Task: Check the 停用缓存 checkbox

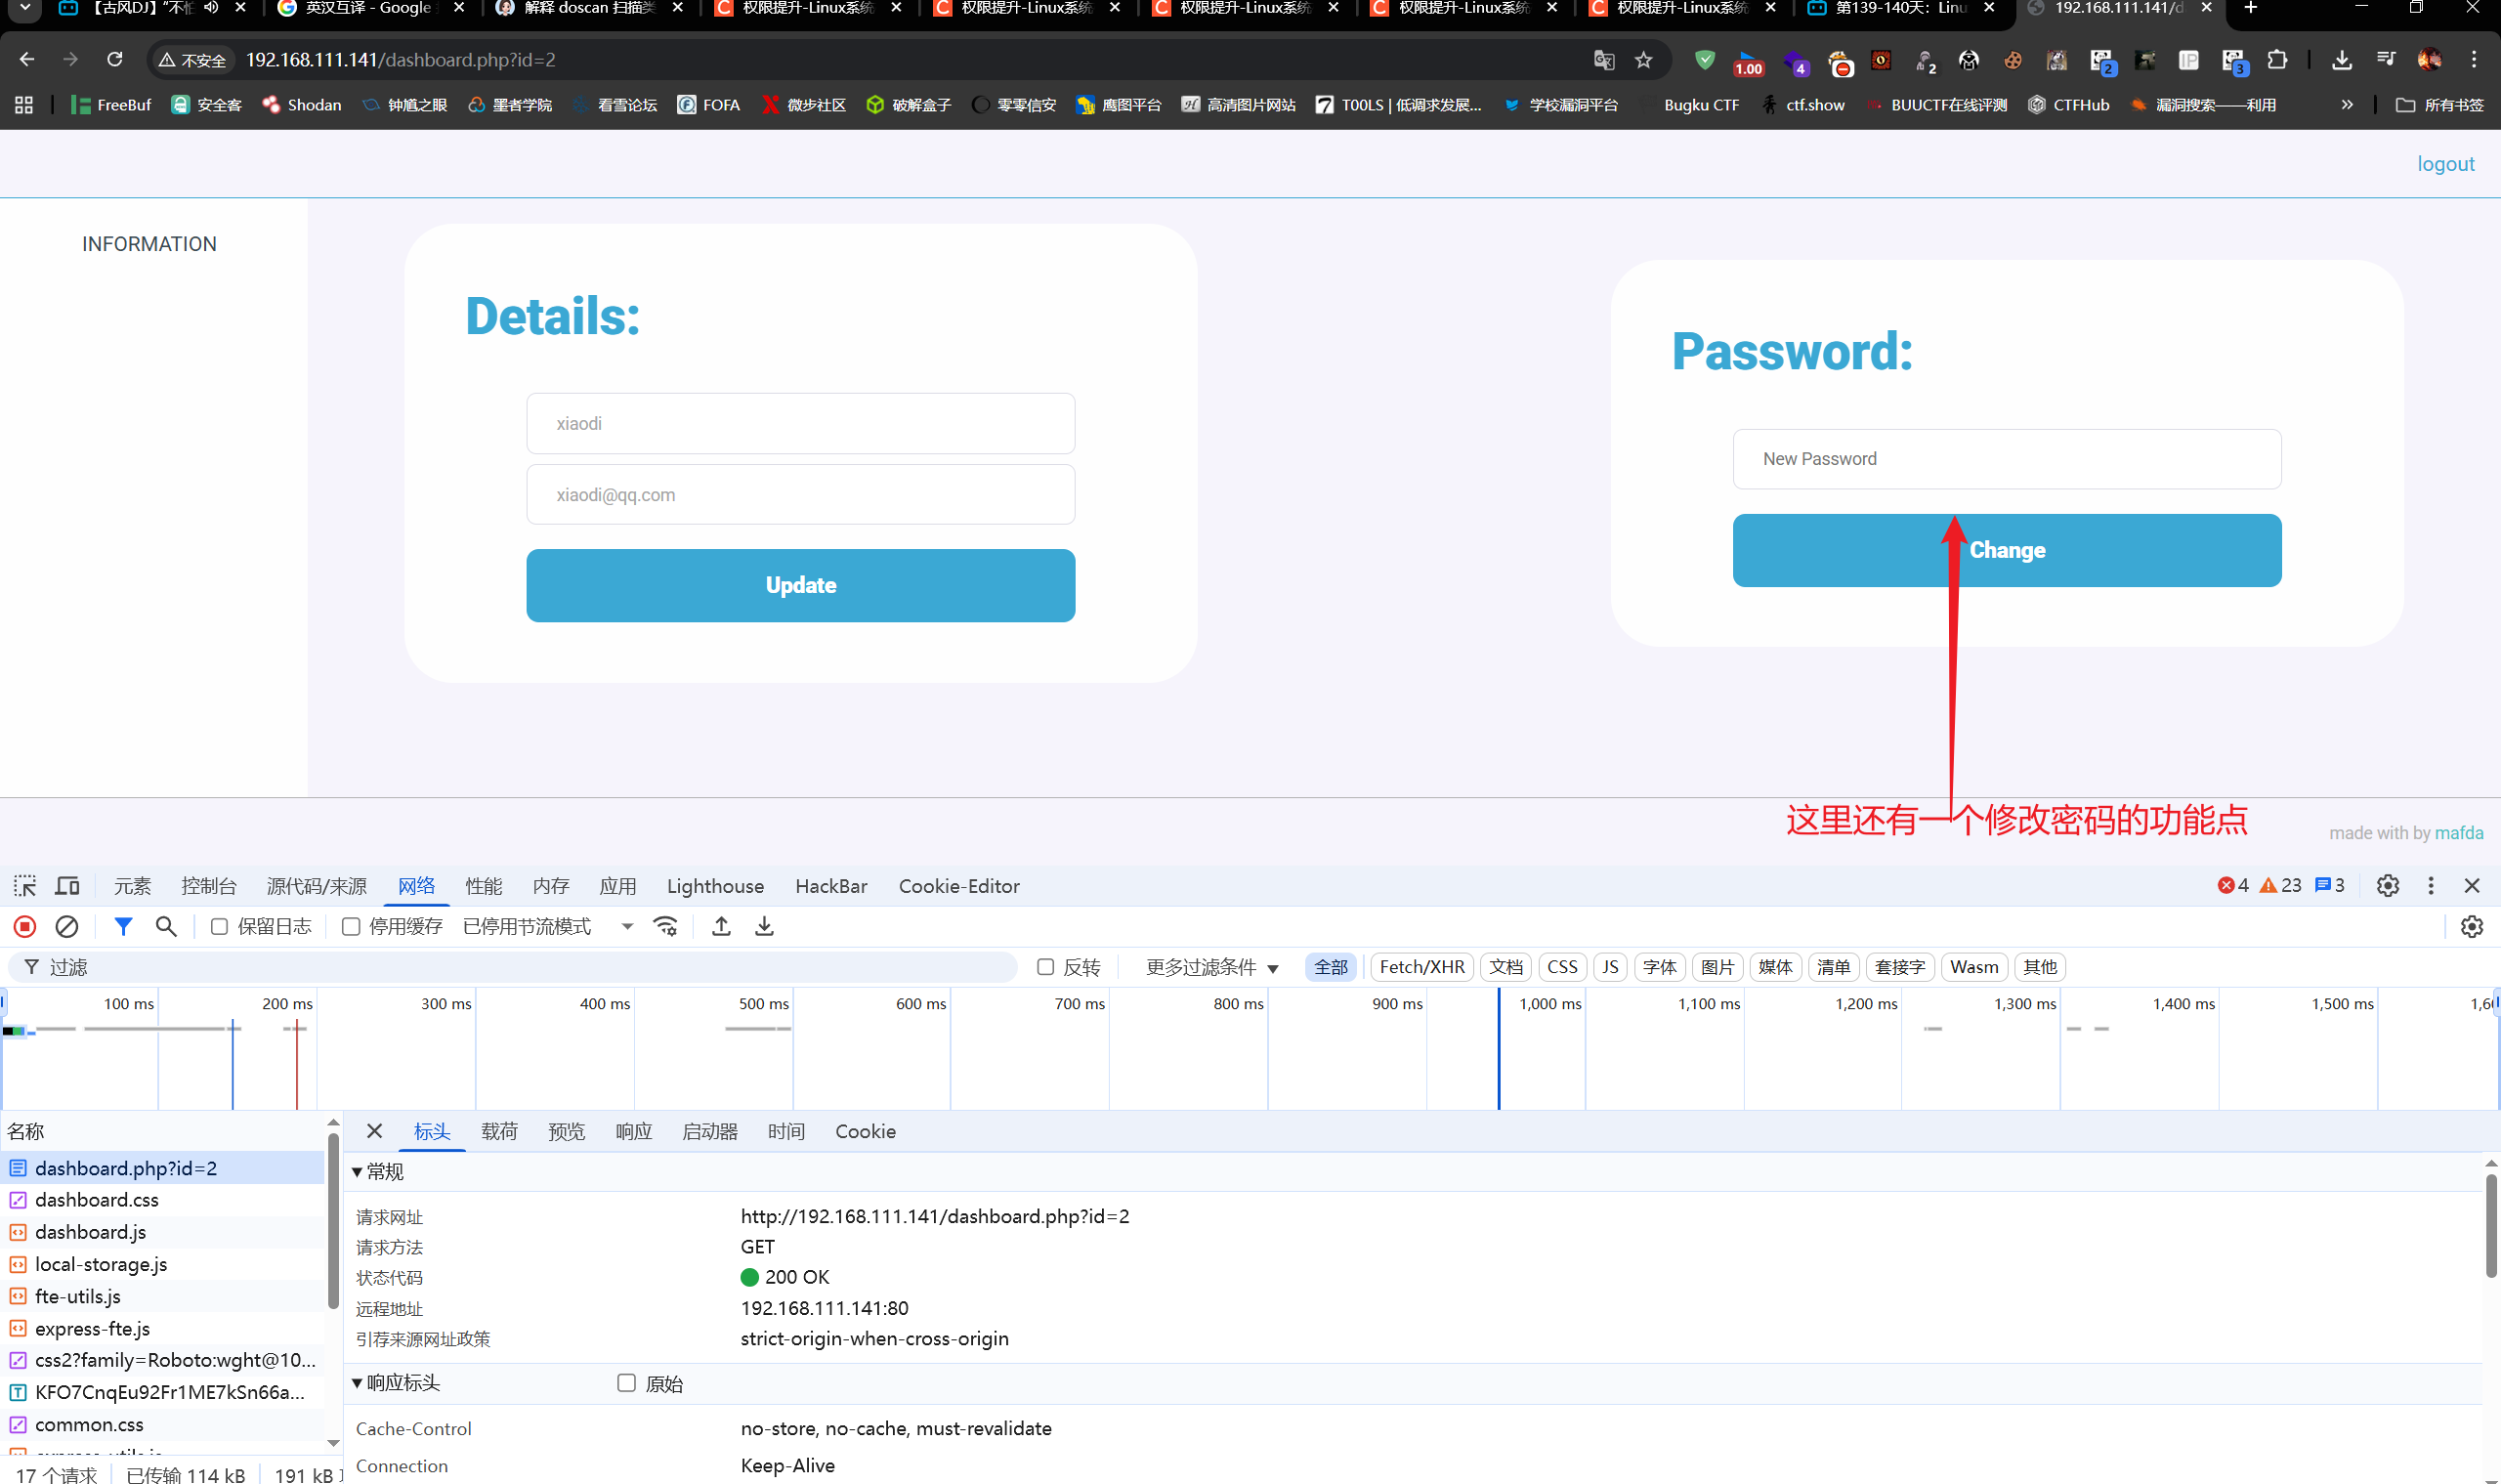Action: pyautogui.click(x=351, y=927)
